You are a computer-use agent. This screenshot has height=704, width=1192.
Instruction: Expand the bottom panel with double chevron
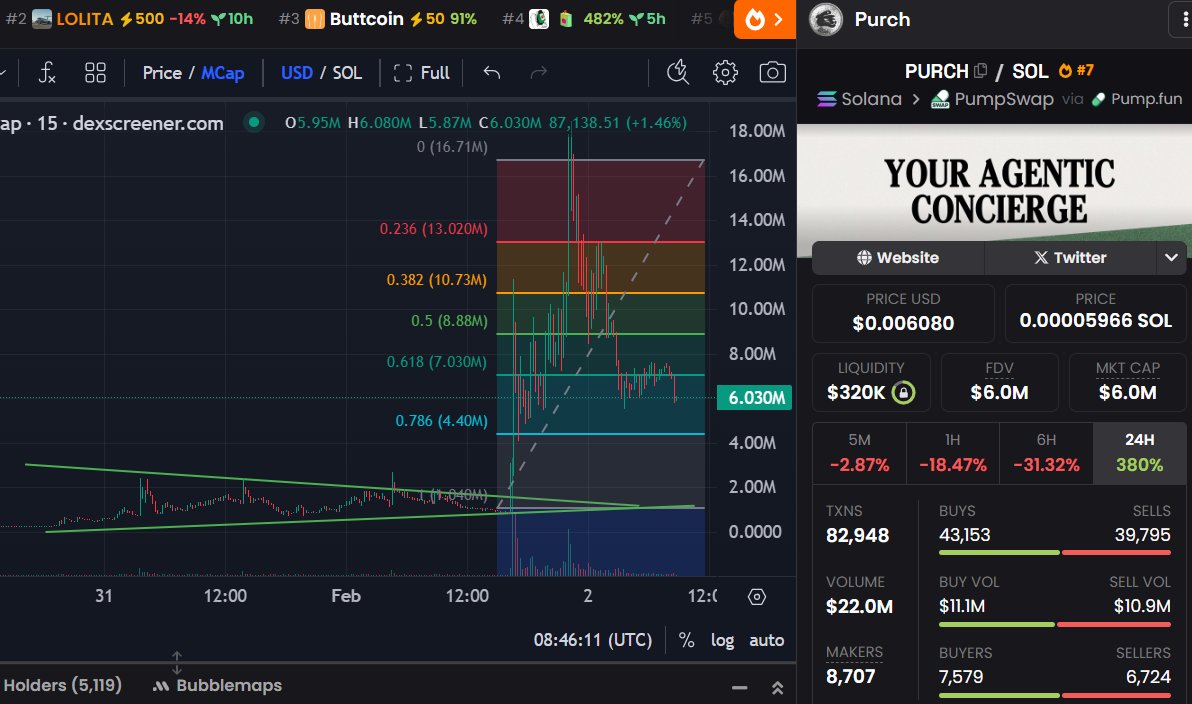[777, 688]
